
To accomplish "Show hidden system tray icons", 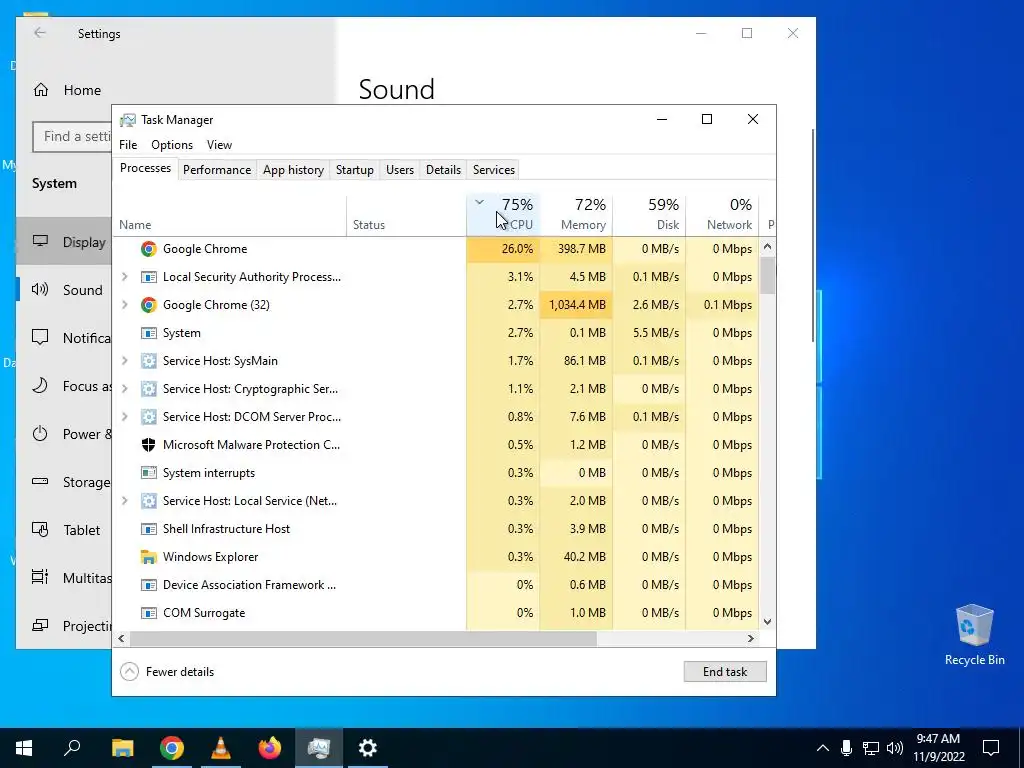I will (x=823, y=748).
